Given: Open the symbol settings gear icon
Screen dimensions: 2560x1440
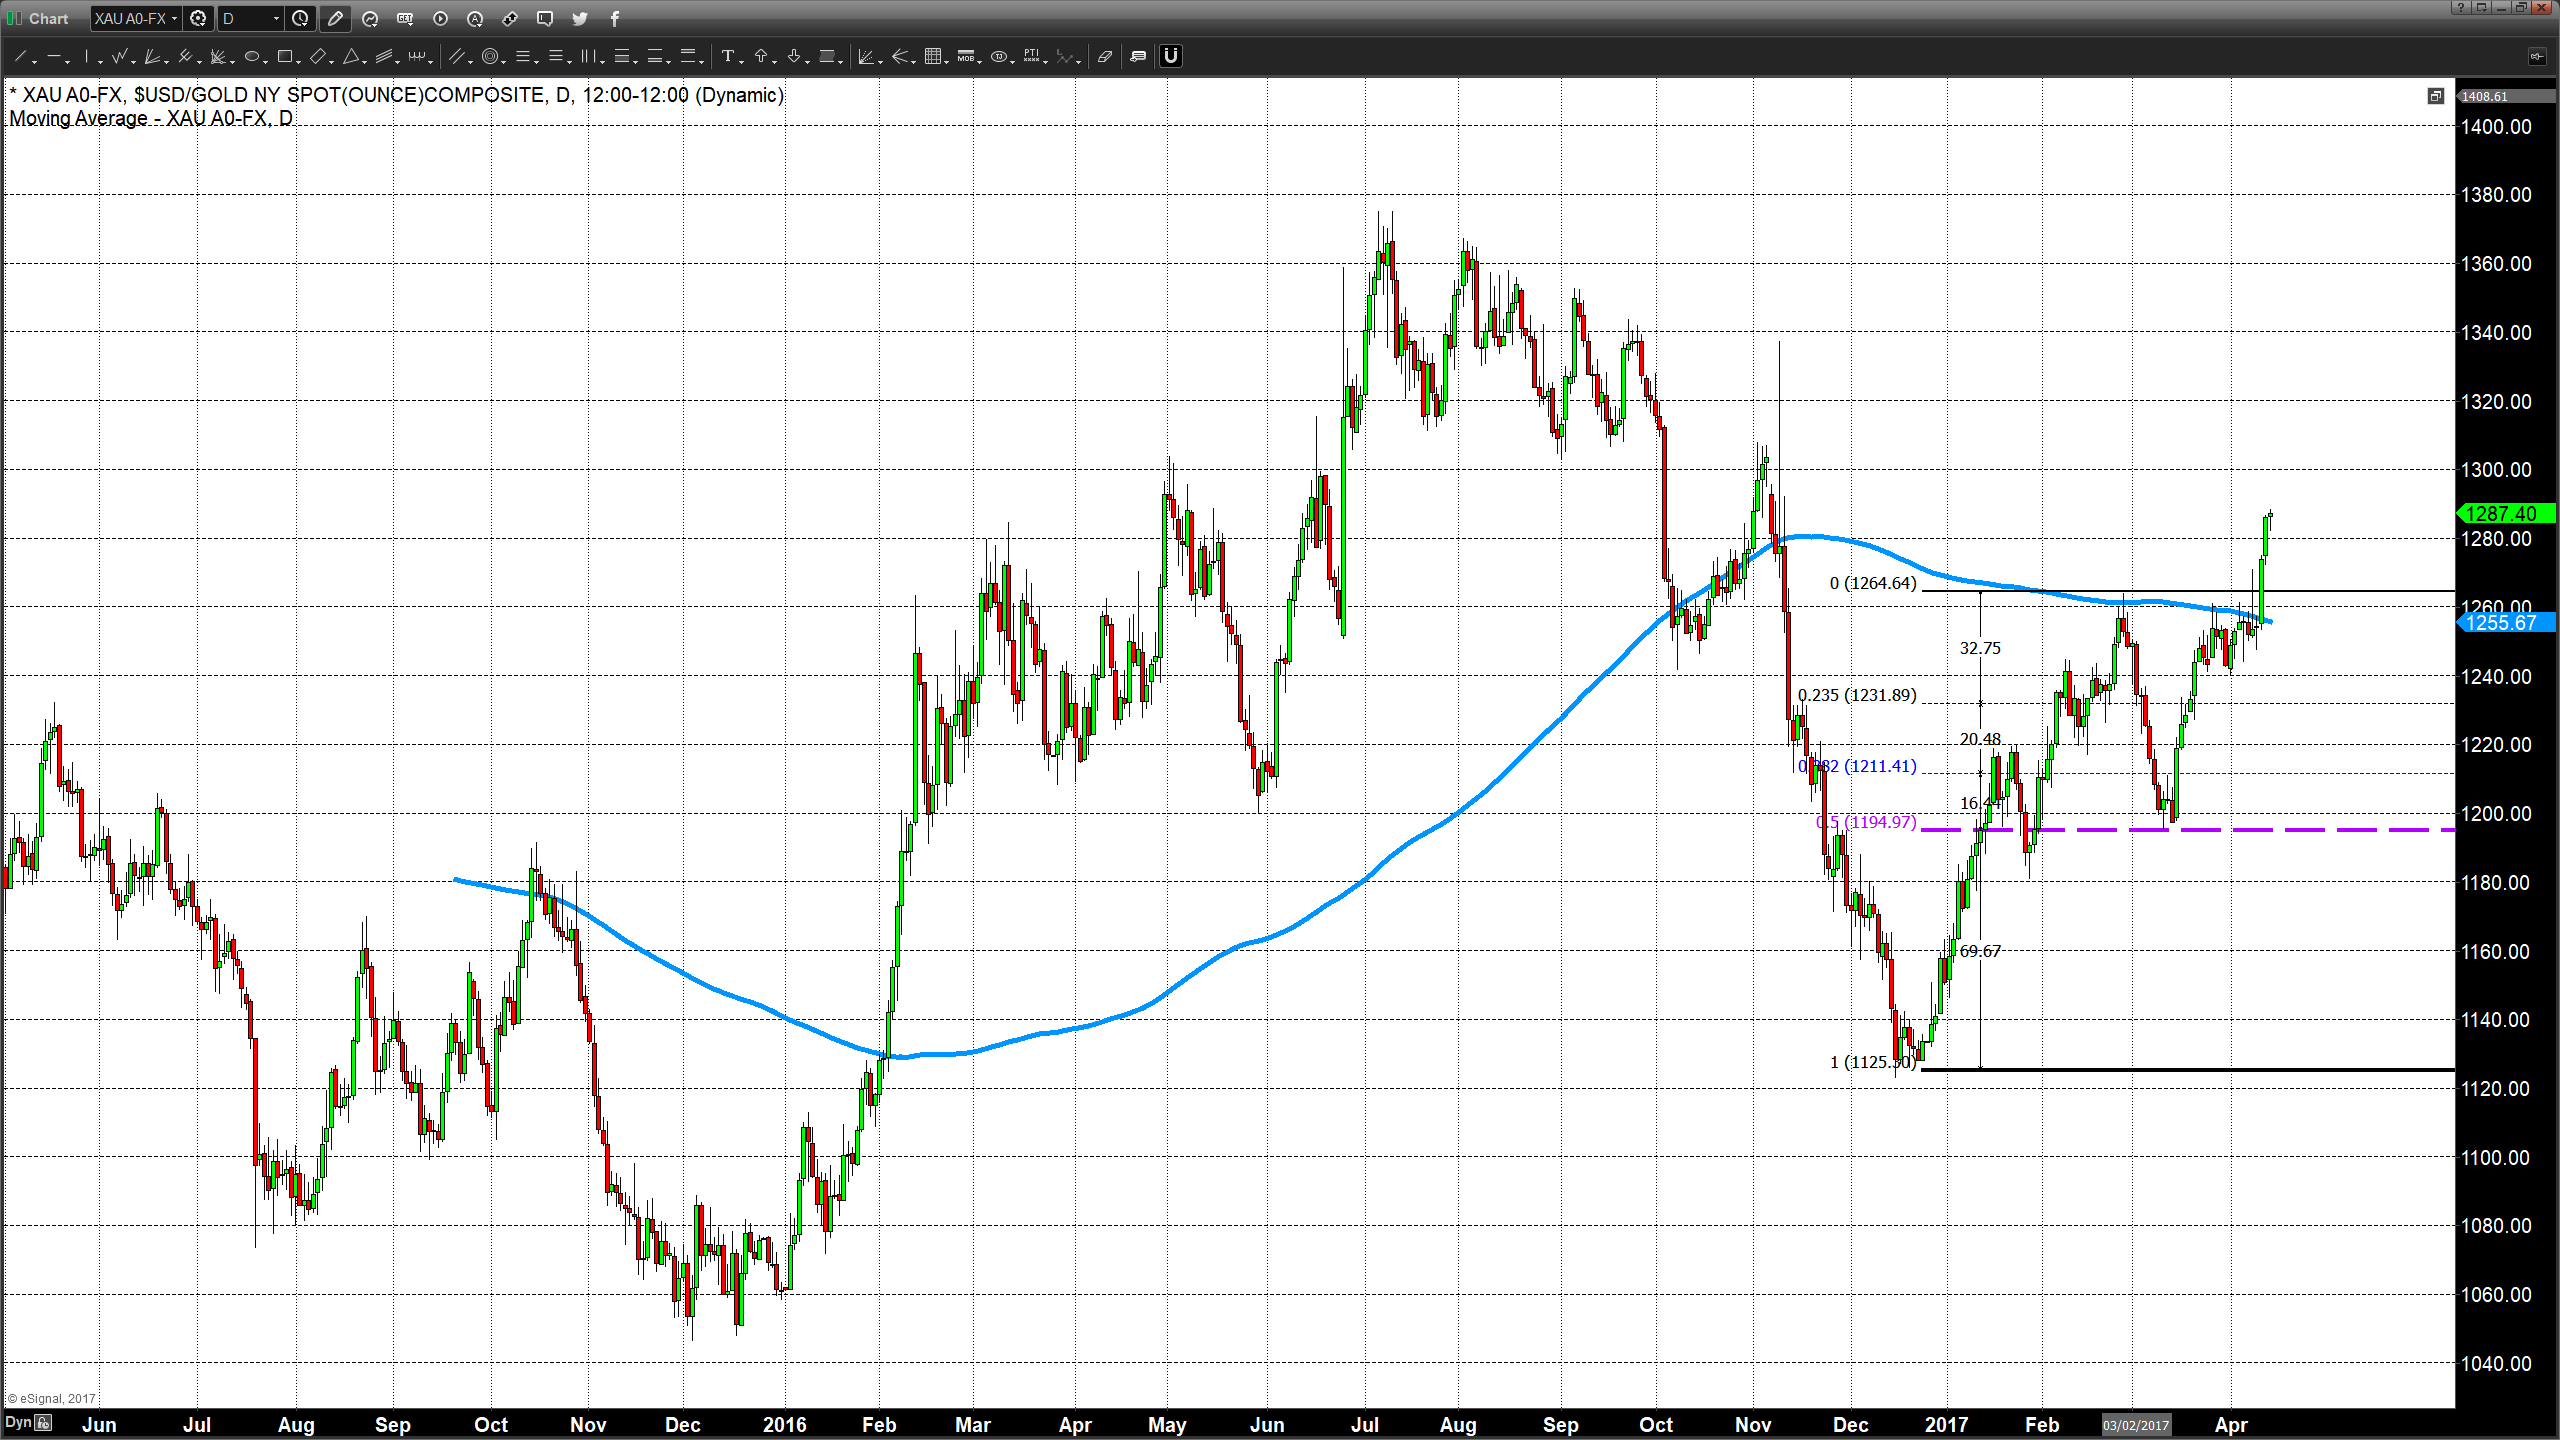Looking at the screenshot, I should click(198, 18).
